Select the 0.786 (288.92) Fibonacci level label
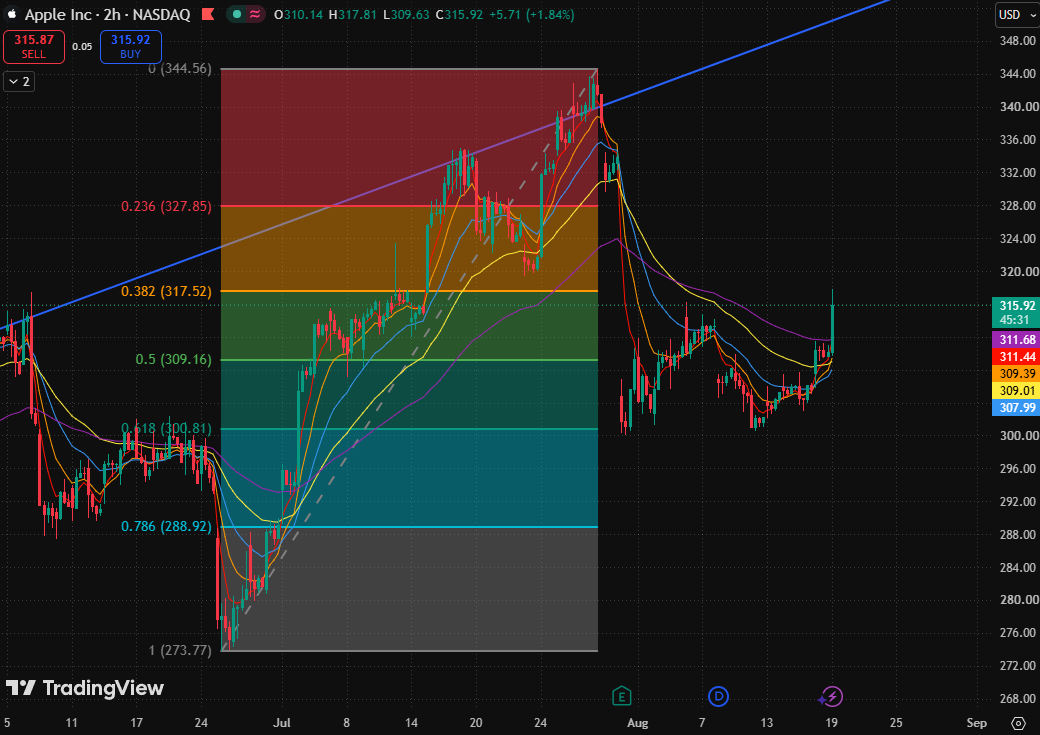1040x735 pixels. click(166, 527)
